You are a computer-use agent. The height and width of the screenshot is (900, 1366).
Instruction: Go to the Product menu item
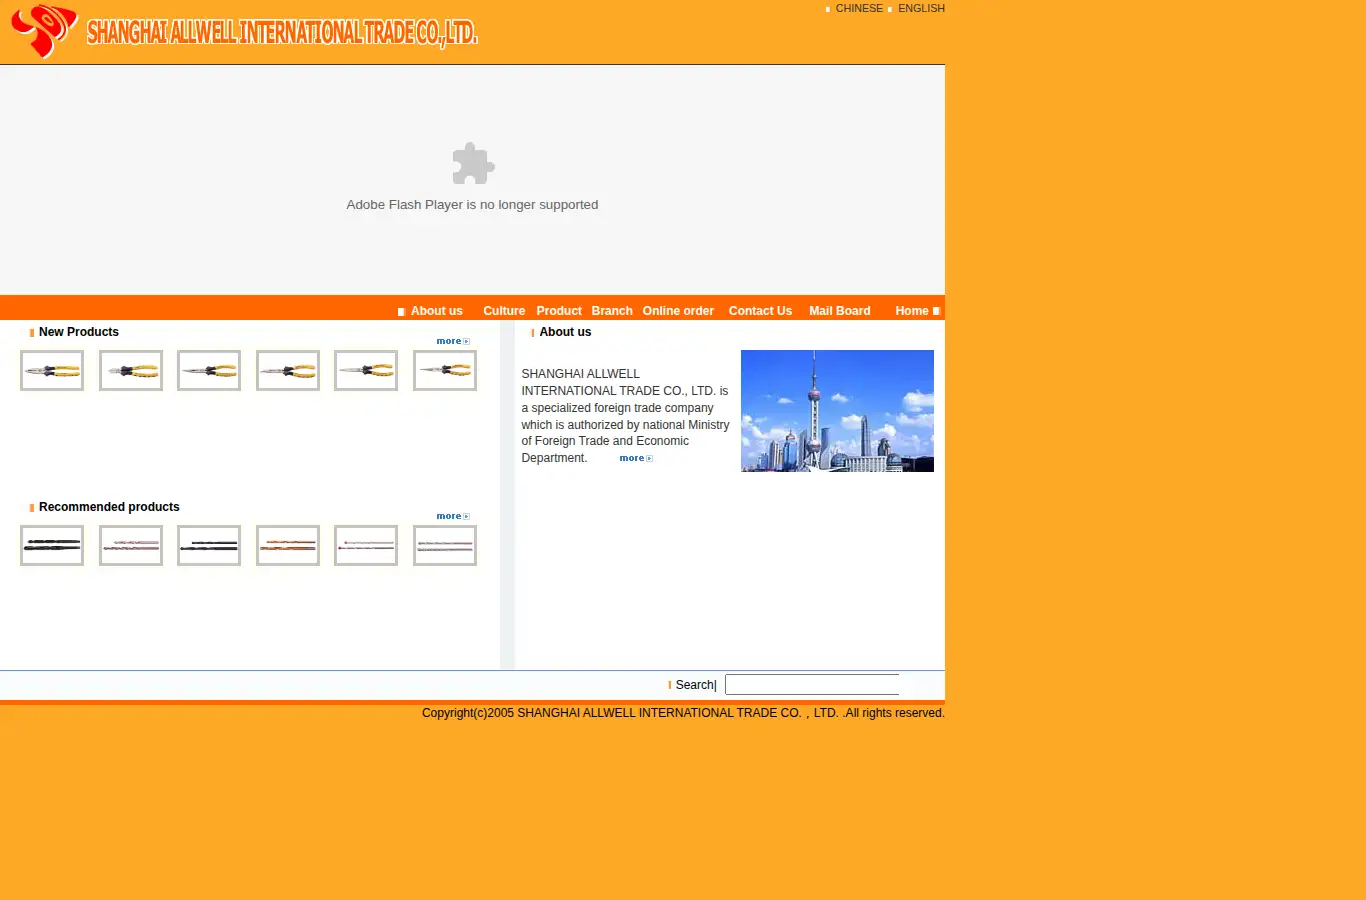559,311
